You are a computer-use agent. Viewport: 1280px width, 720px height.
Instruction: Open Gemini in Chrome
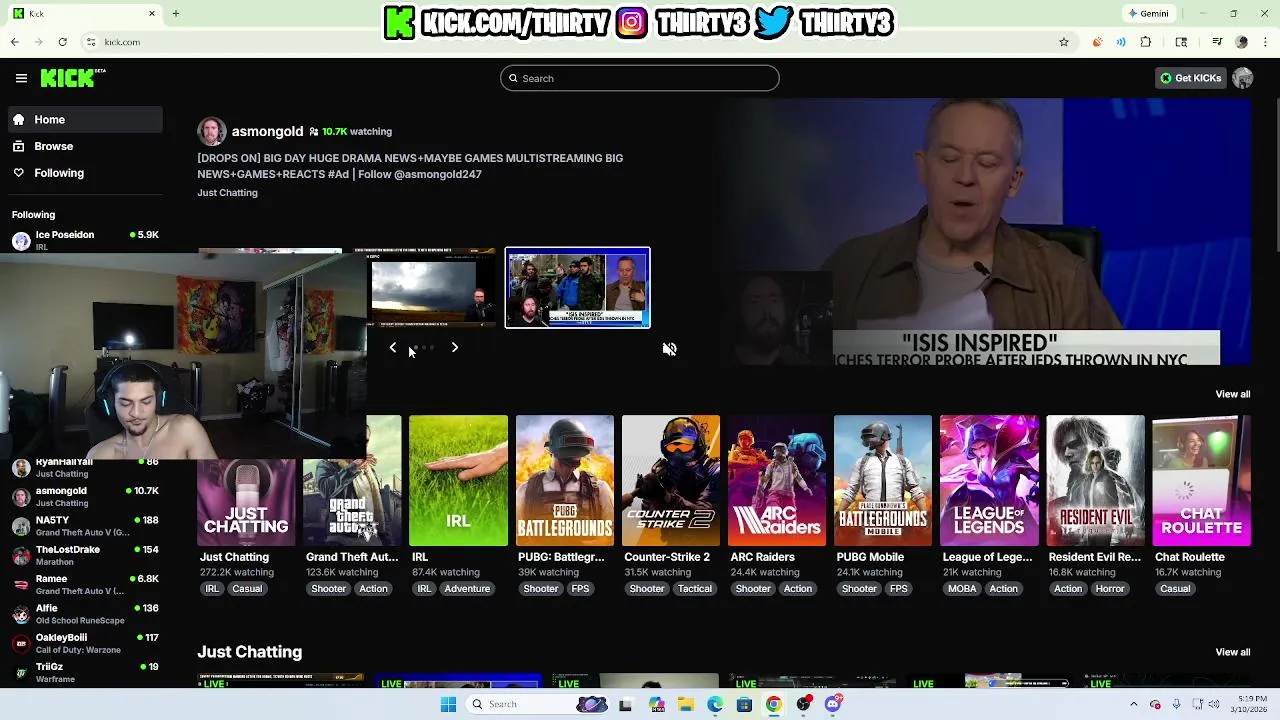coord(1148,14)
